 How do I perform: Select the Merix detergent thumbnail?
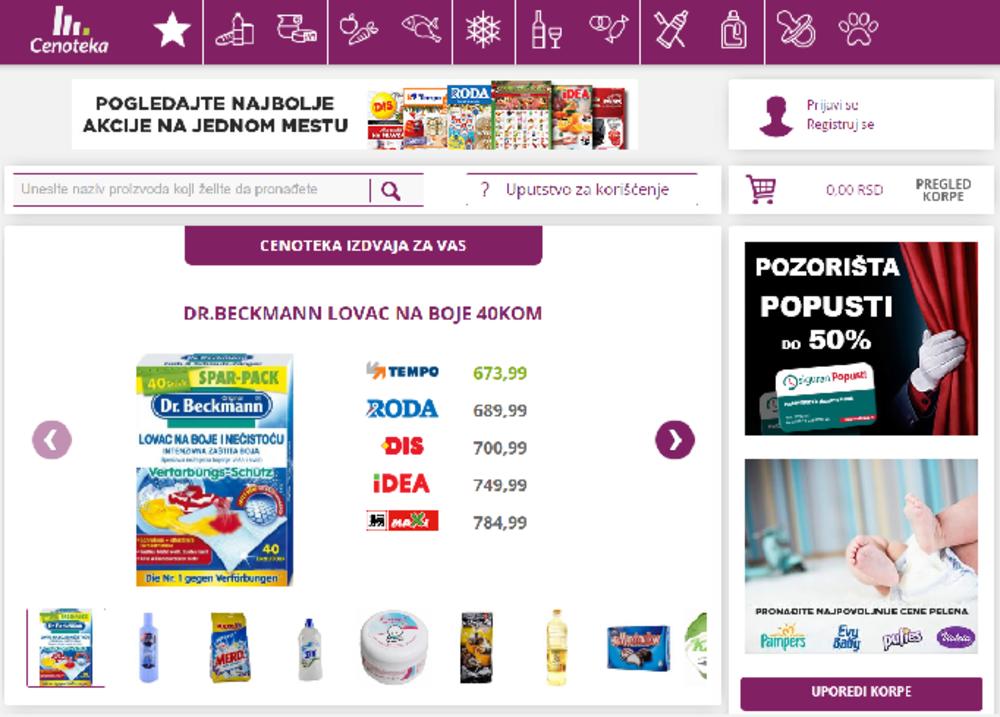click(229, 647)
